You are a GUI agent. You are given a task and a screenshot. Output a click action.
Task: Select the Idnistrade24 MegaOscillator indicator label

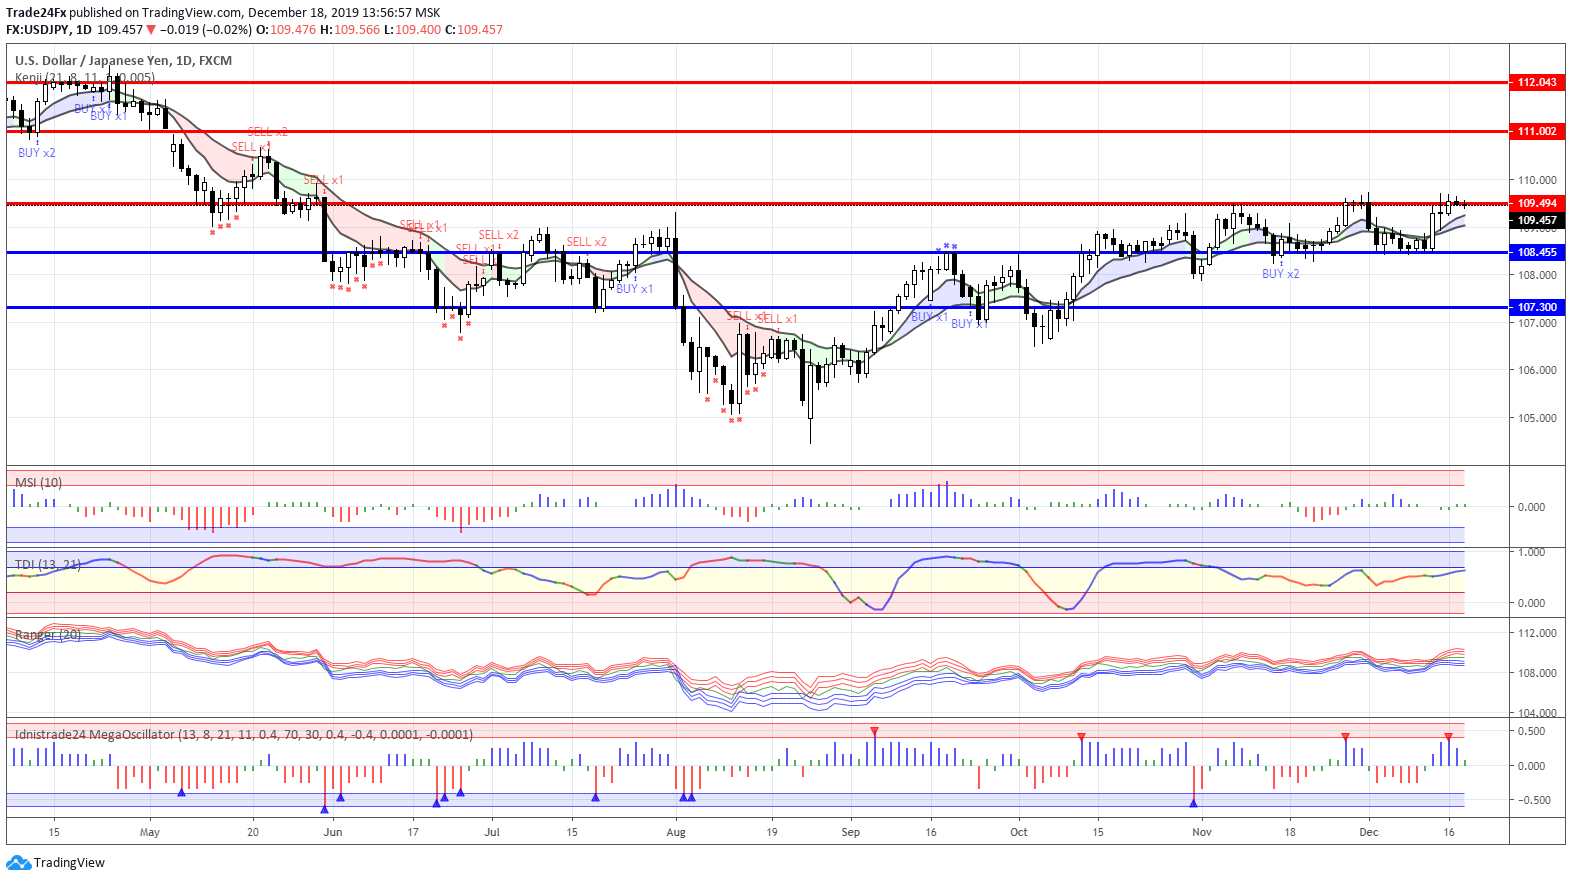(x=244, y=734)
